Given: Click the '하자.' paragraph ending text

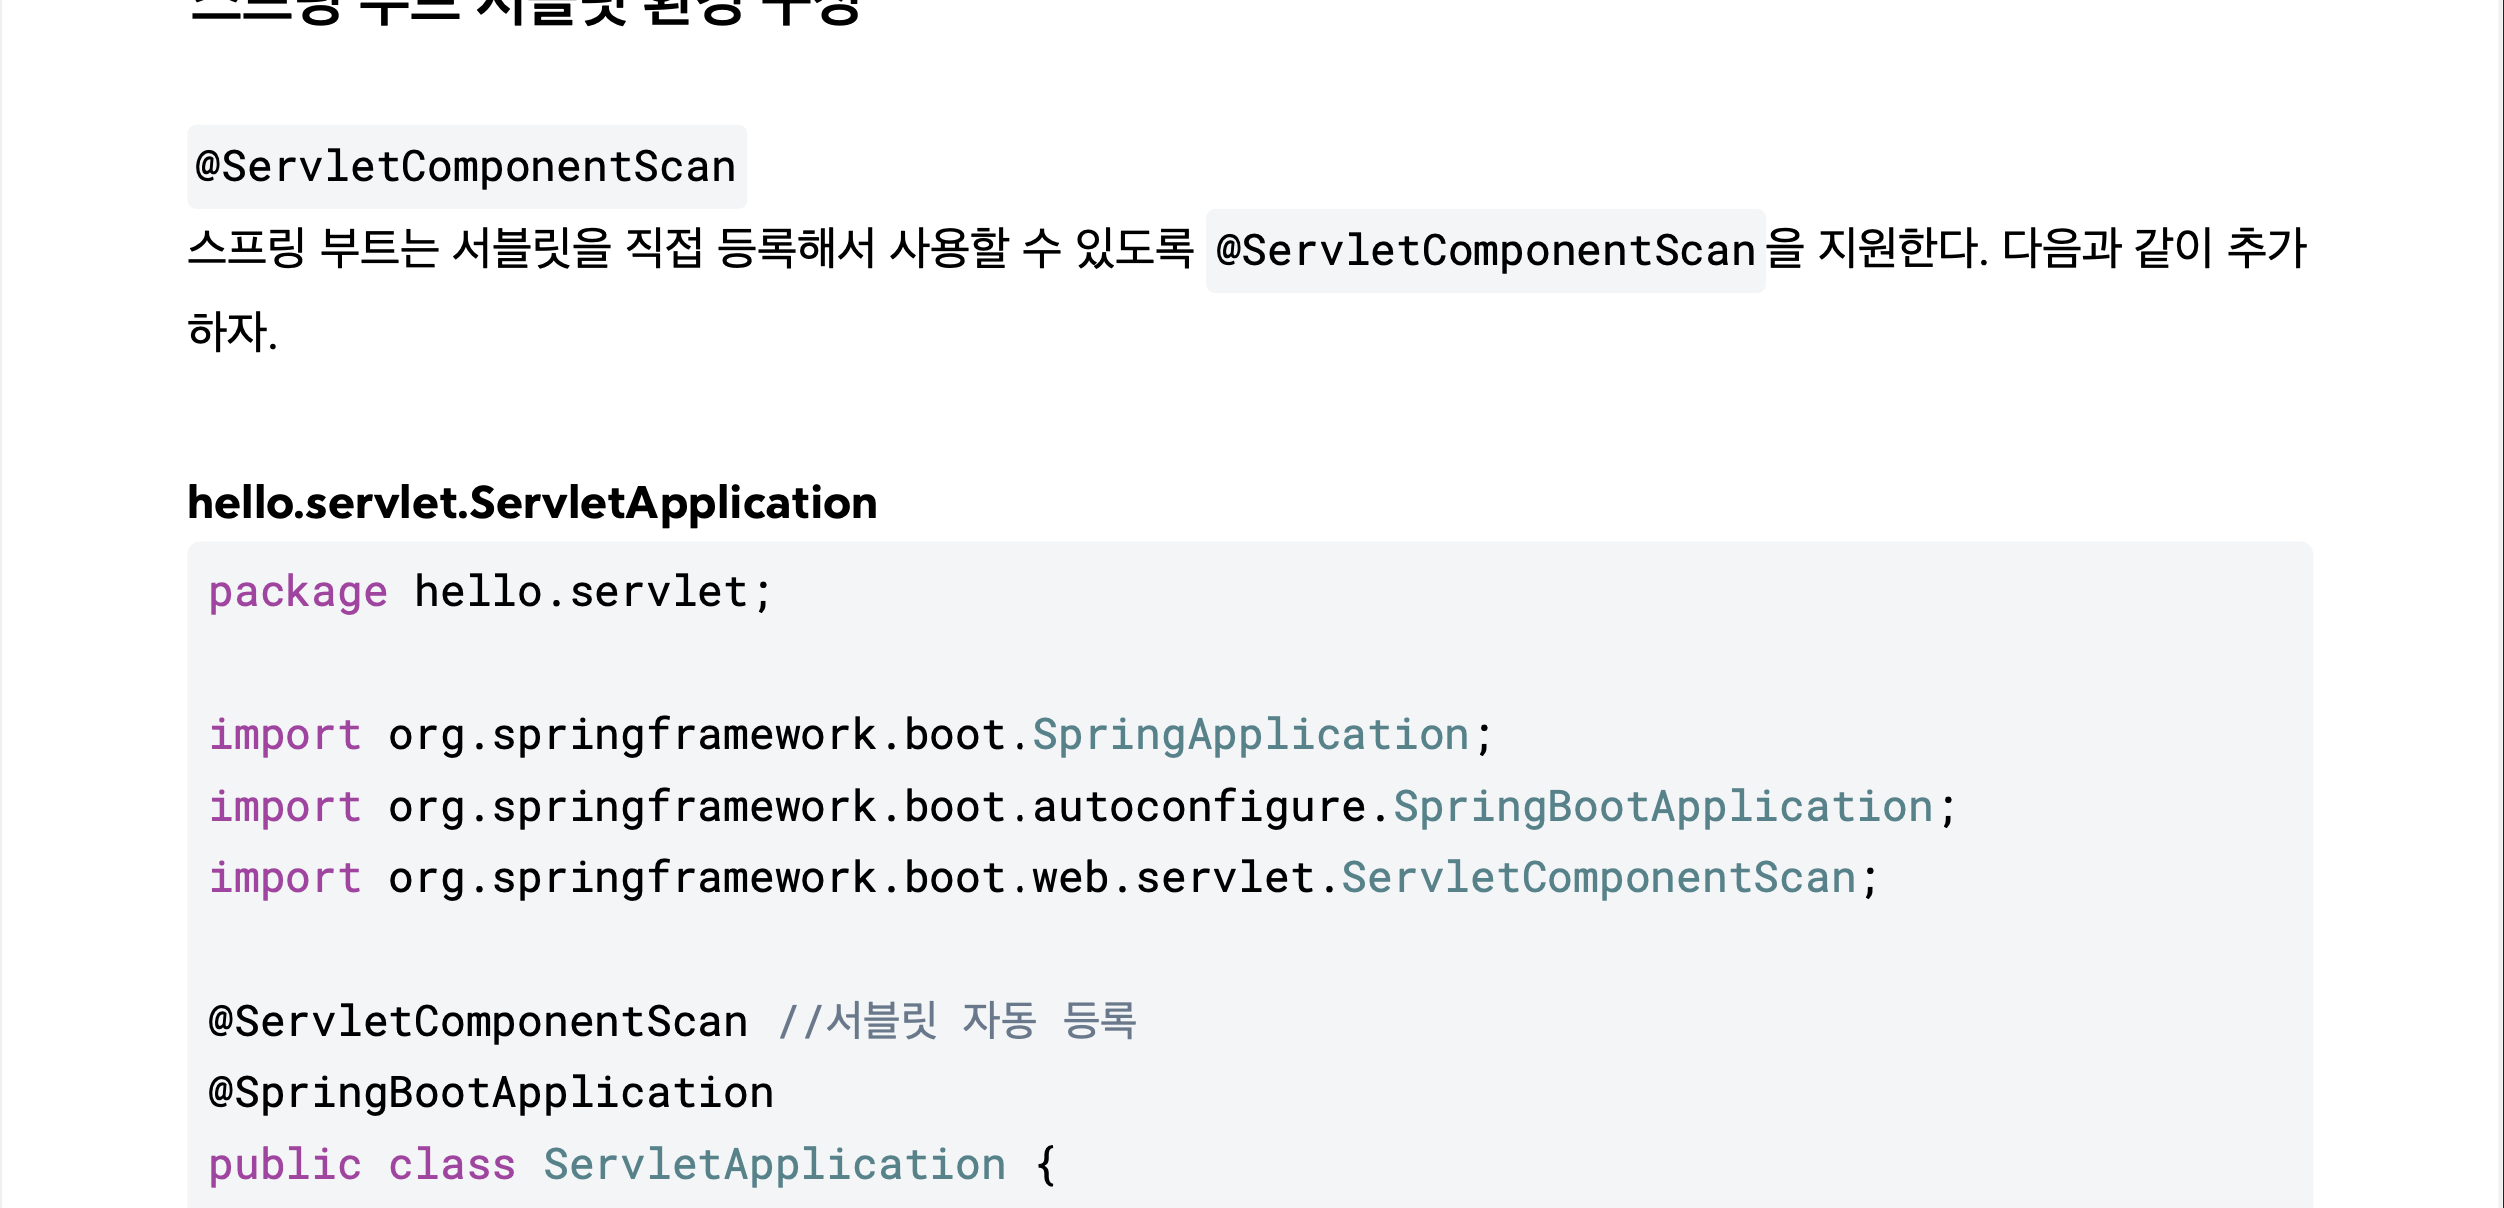Looking at the screenshot, I should tap(232, 332).
